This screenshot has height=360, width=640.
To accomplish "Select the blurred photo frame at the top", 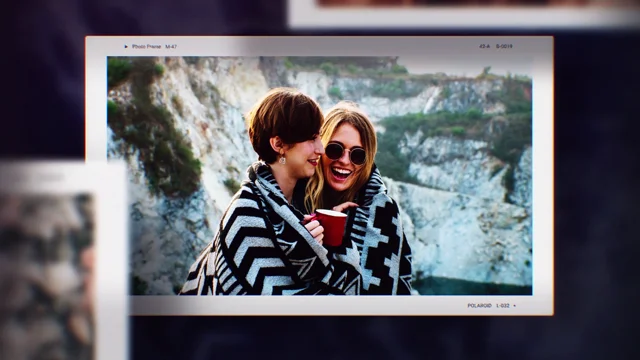I will 463,13.
